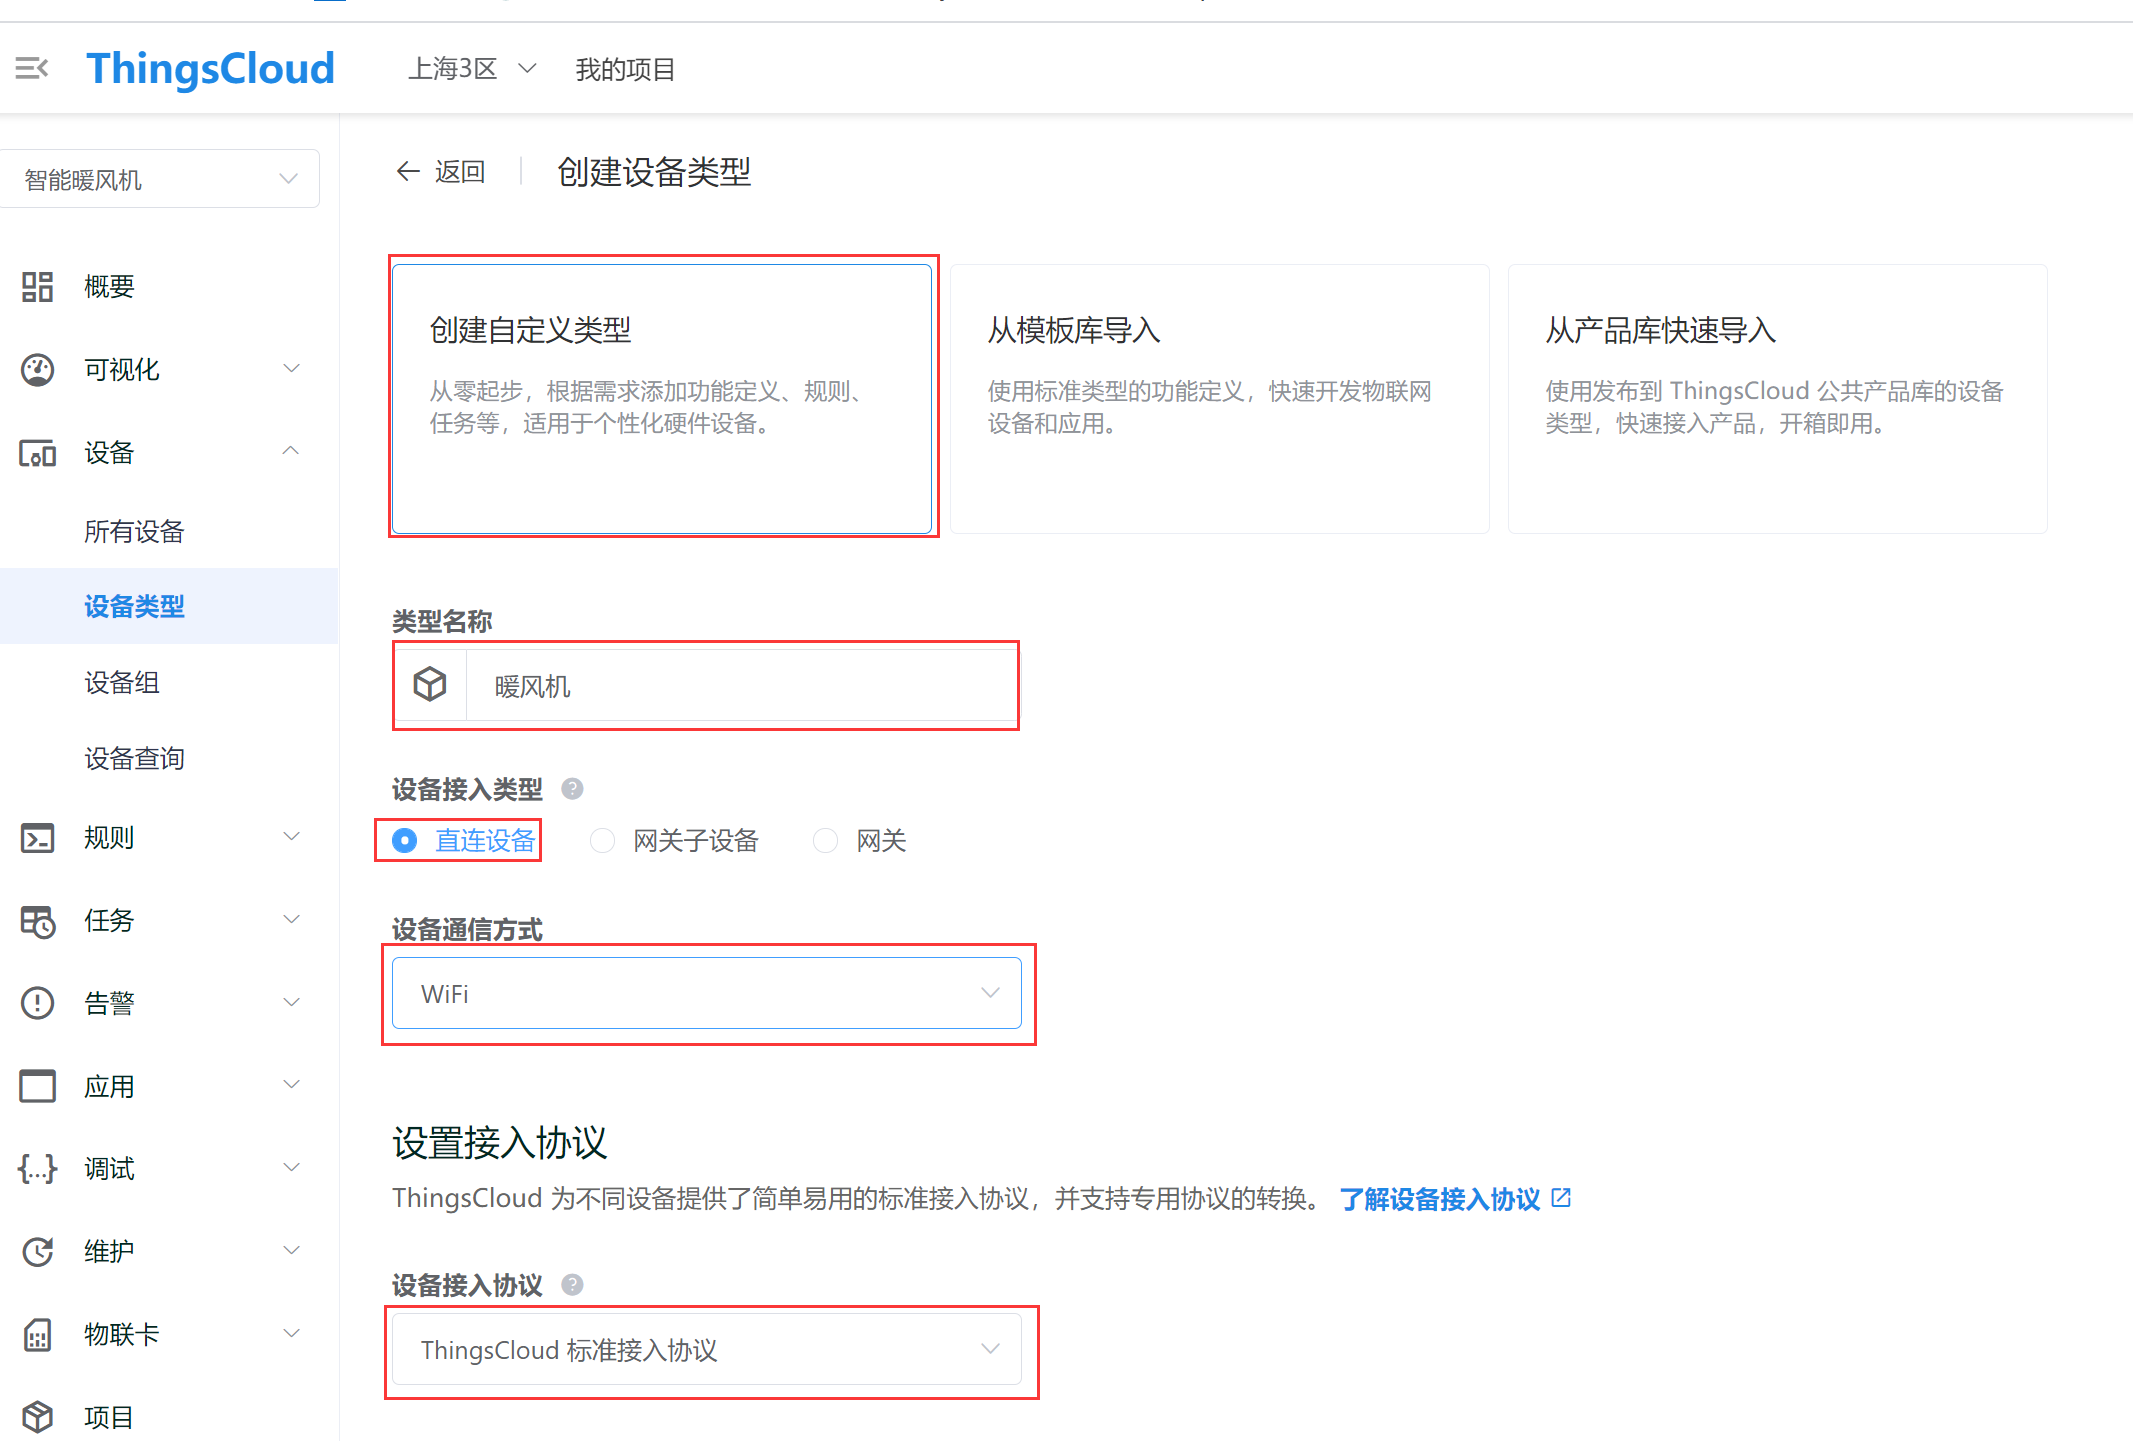This screenshot has height=1441, width=2133.
Task: Click the 应用 window icon
Action: click(38, 1086)
